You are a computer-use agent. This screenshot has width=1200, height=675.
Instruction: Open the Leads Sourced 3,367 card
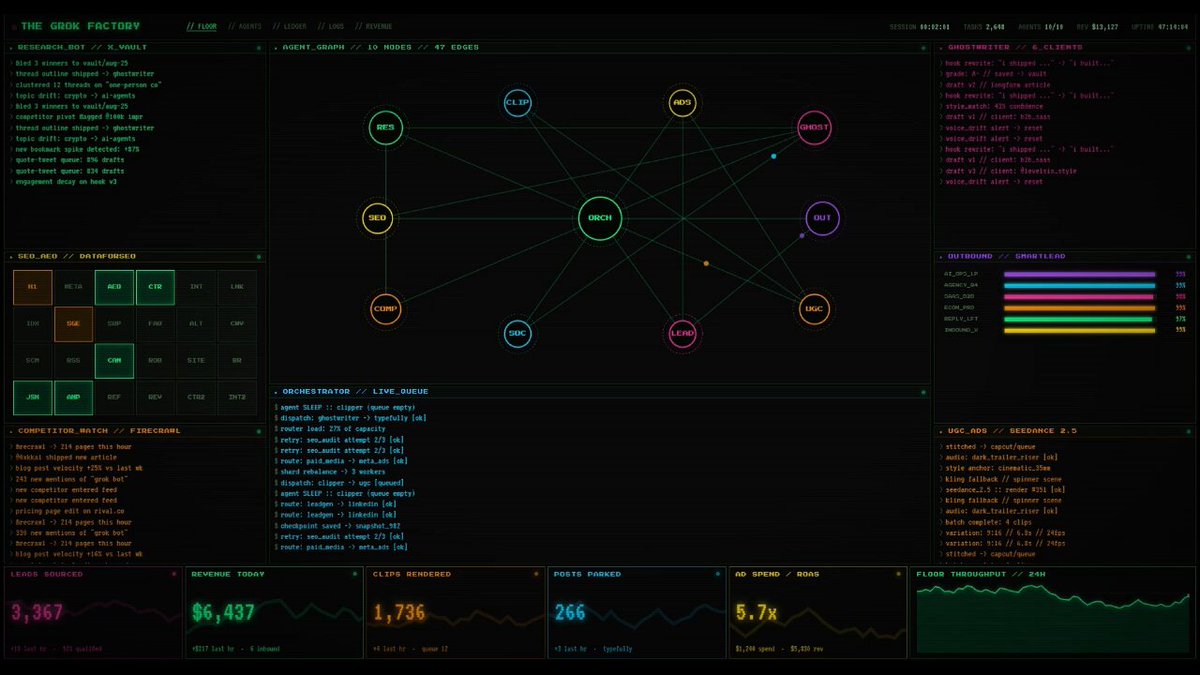[x=94, y=612]
